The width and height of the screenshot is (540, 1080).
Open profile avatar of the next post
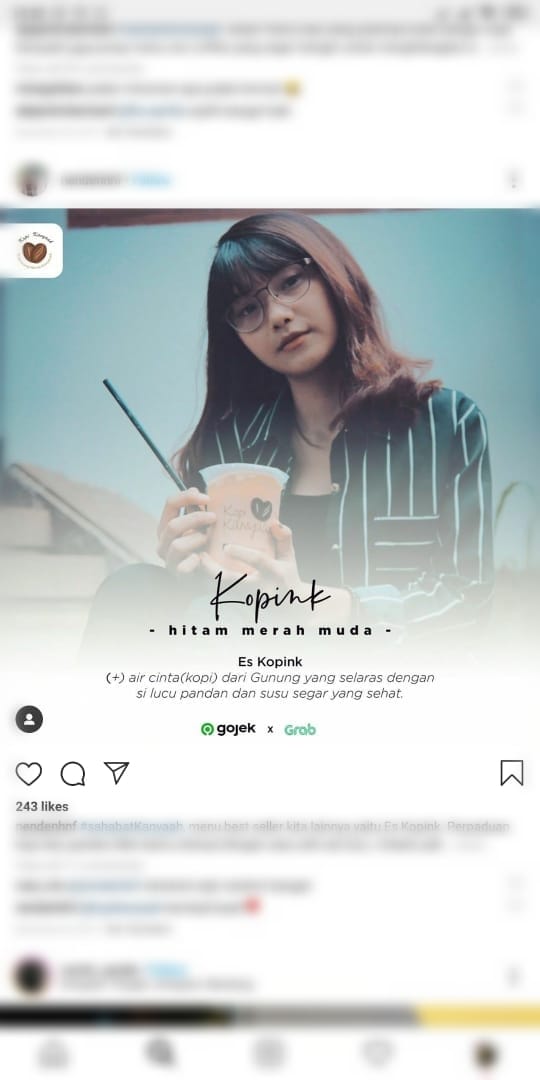32,976
